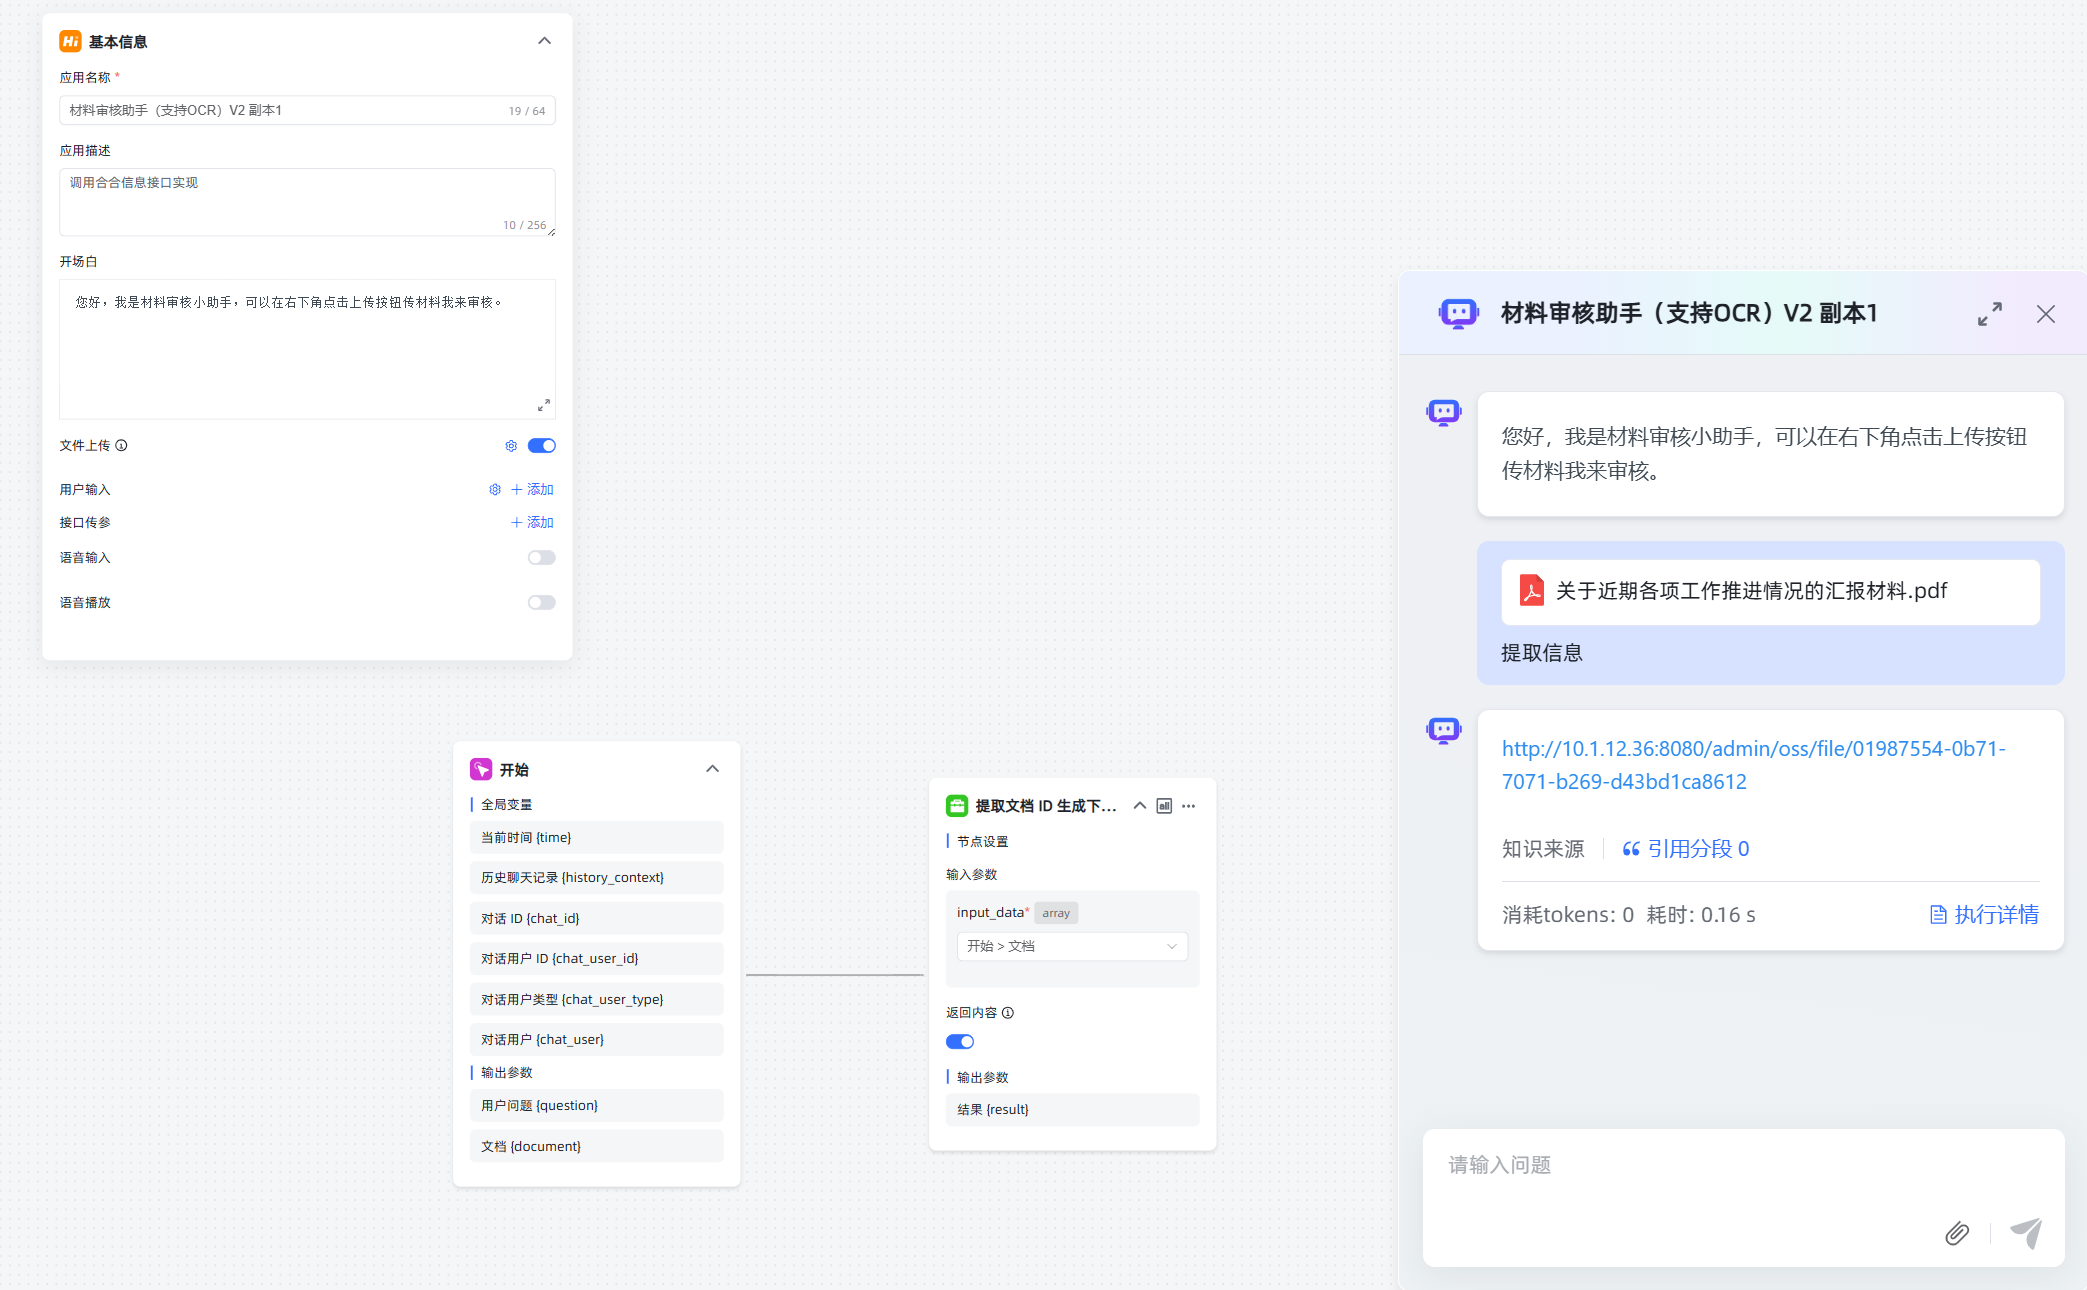Open the 10.1.12.36 file URL link
This screenshot has height=1290, width=2087.
pos(1753,765)
